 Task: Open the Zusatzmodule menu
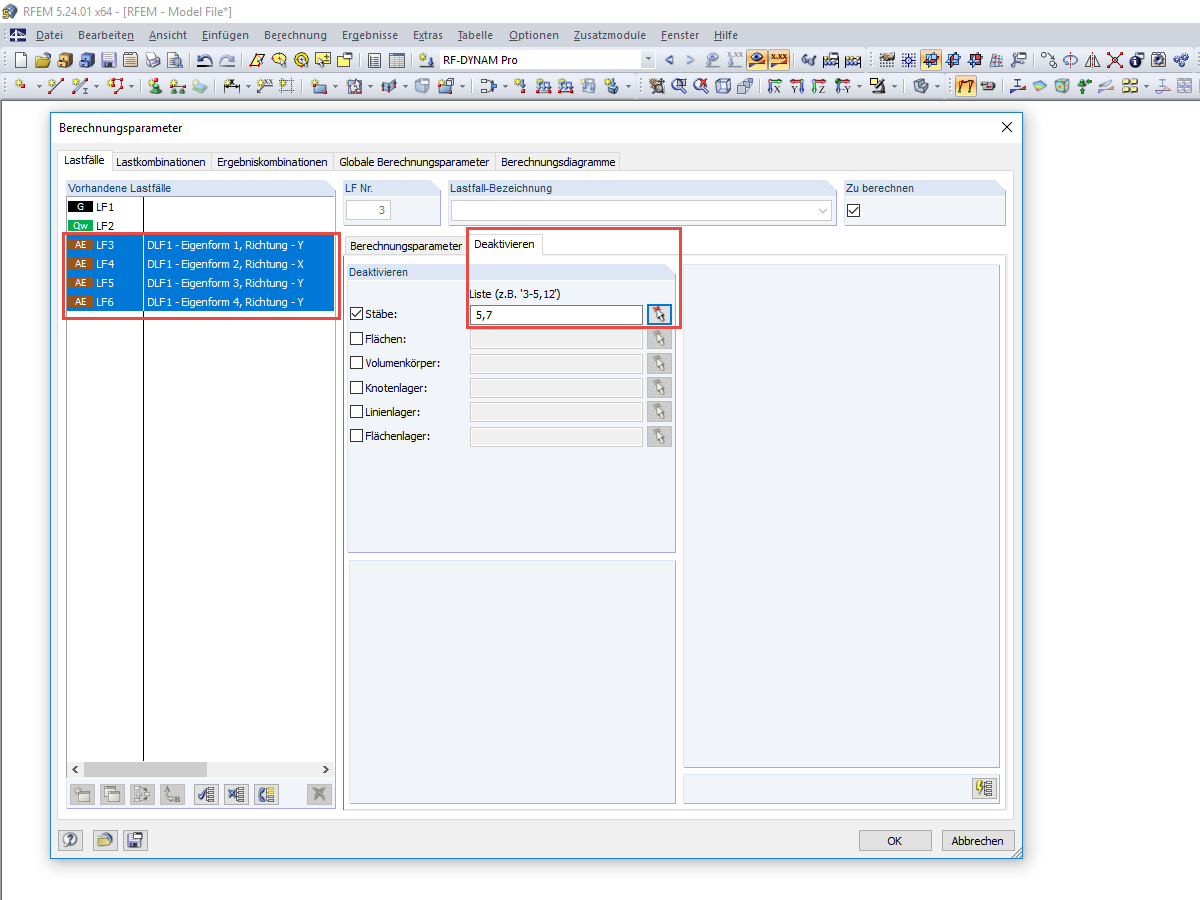[610, 35]
